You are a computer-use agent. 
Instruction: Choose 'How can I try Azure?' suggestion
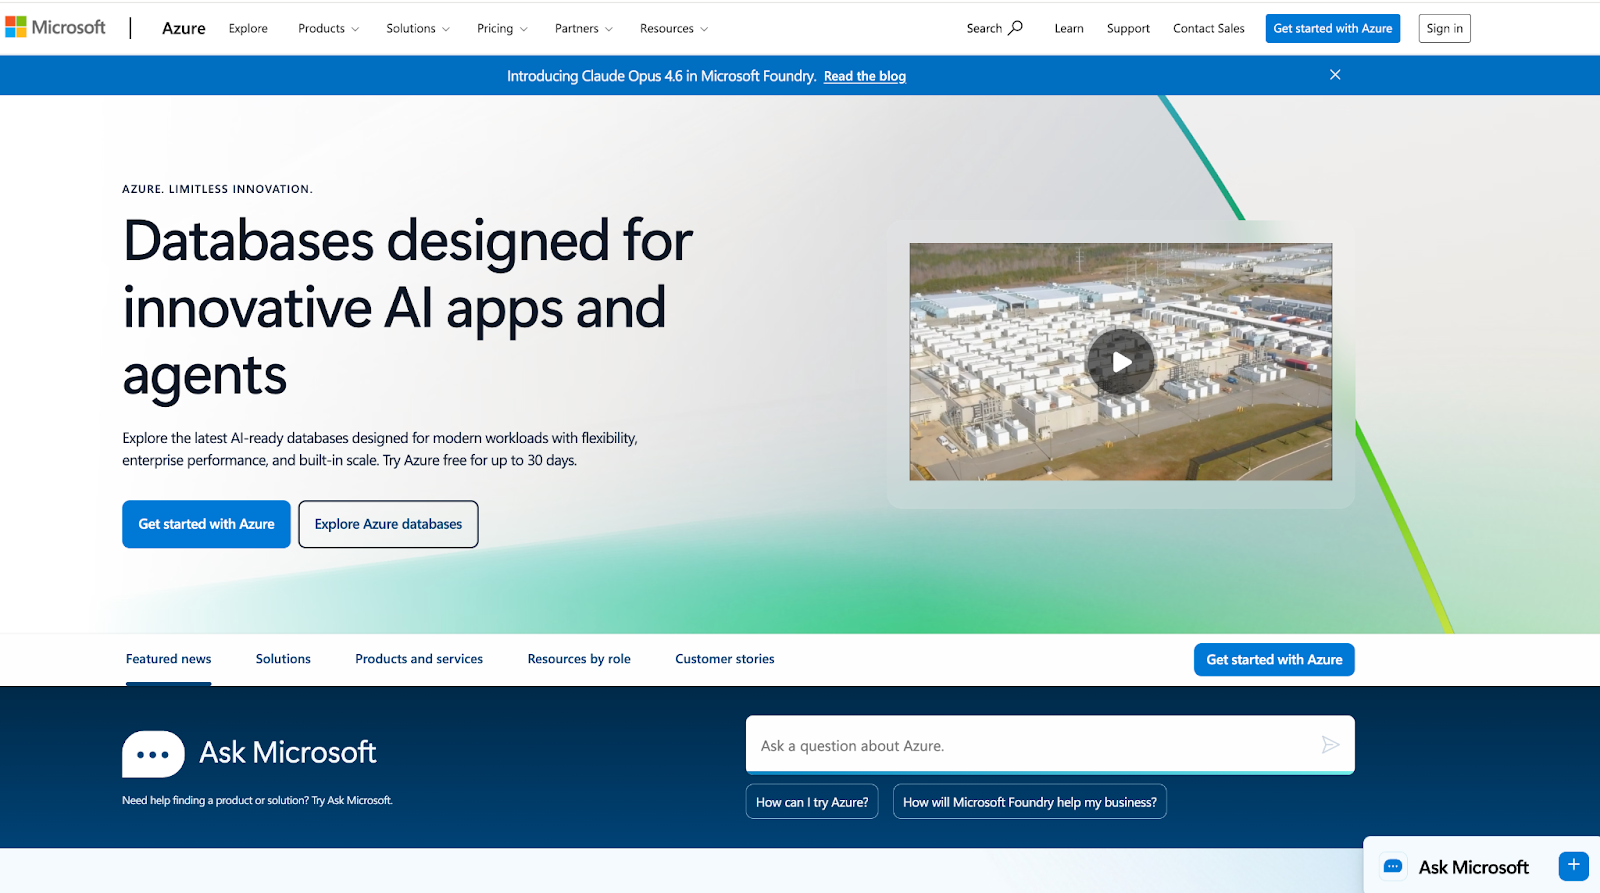(x=812, y=802)
